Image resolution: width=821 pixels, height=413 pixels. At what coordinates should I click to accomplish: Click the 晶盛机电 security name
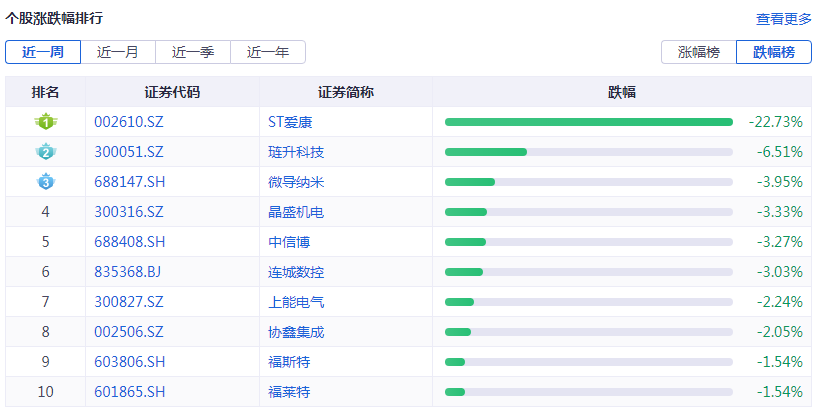click(296, 212)
